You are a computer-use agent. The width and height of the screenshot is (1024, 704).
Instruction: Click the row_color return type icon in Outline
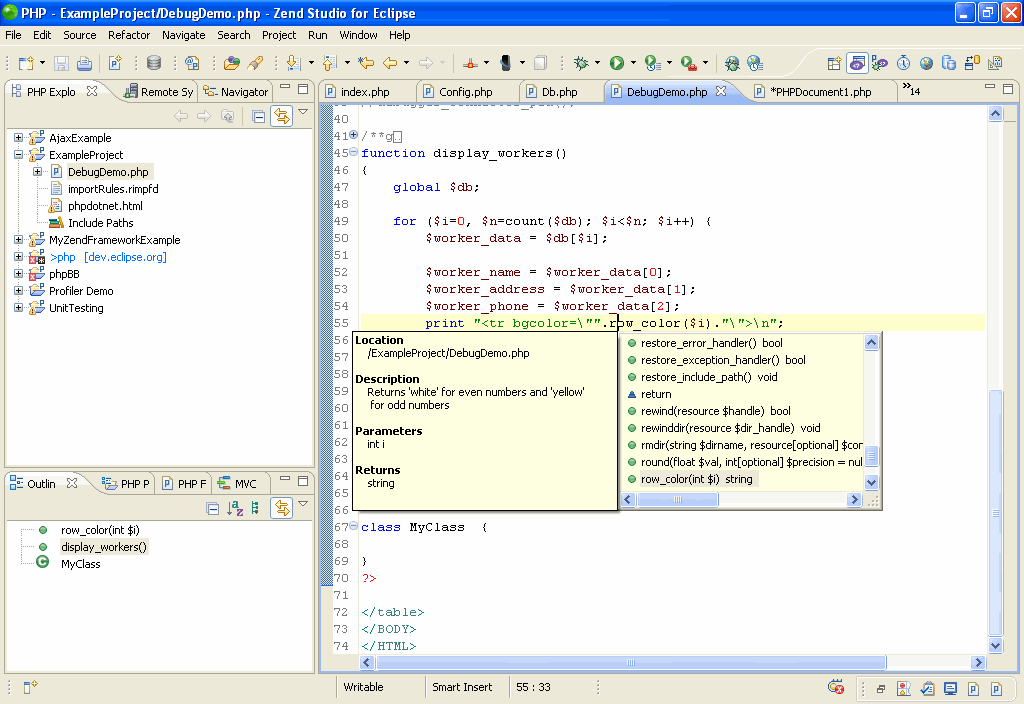point(43,530)
